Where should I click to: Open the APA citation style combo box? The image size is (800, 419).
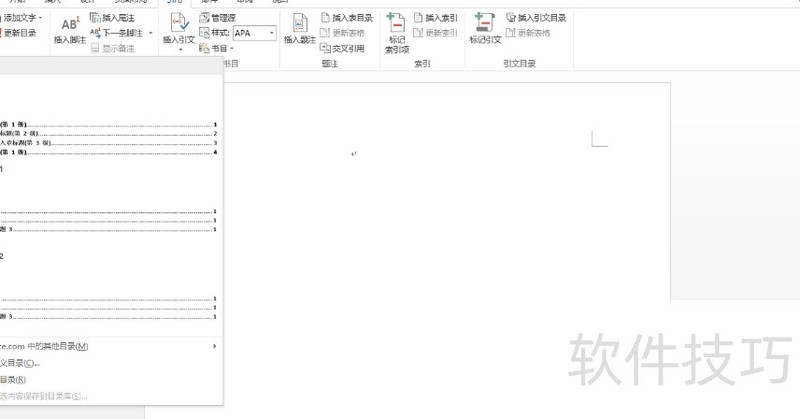(x=255, y=33)
